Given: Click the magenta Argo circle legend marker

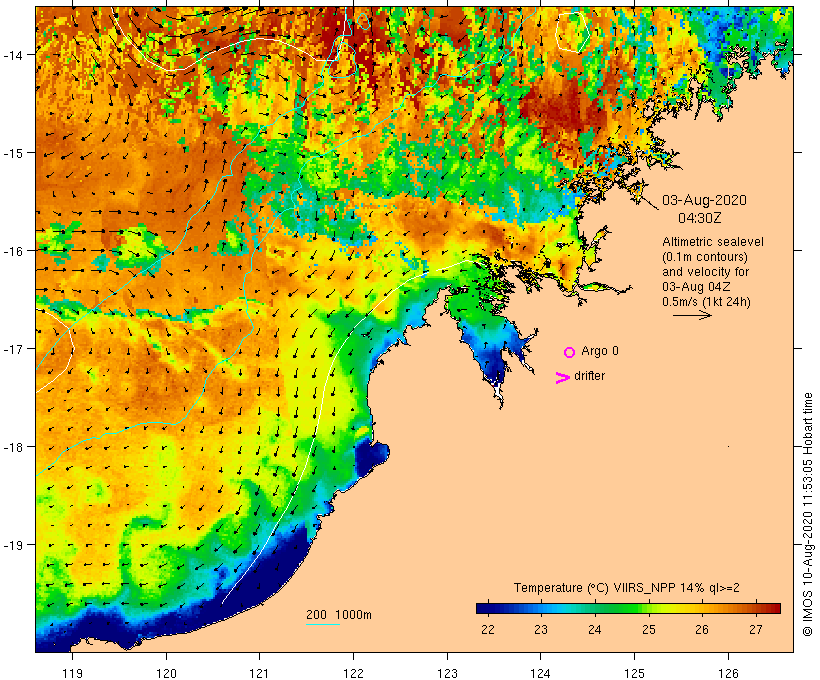Looking at the screenshot, I should [570, 353].
